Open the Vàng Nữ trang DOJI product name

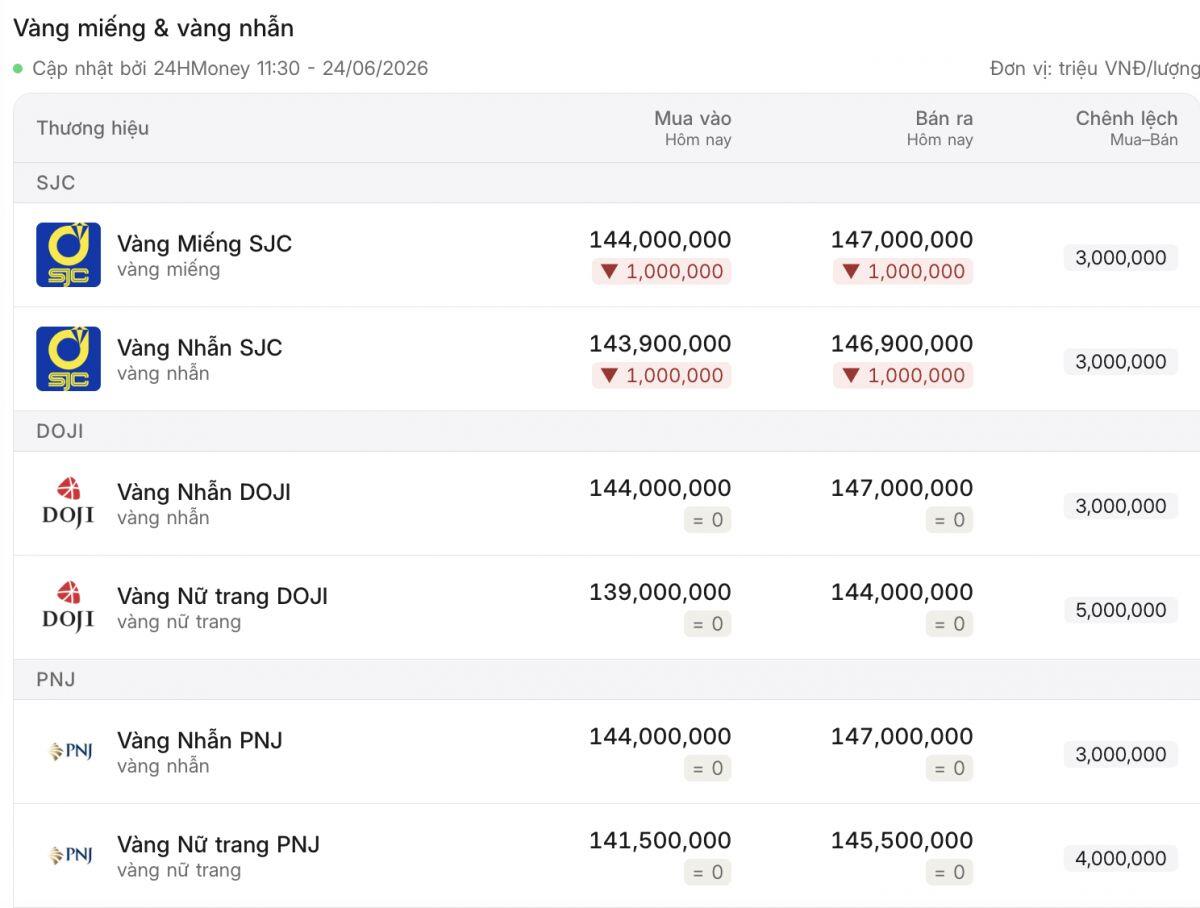coord(222,596)
